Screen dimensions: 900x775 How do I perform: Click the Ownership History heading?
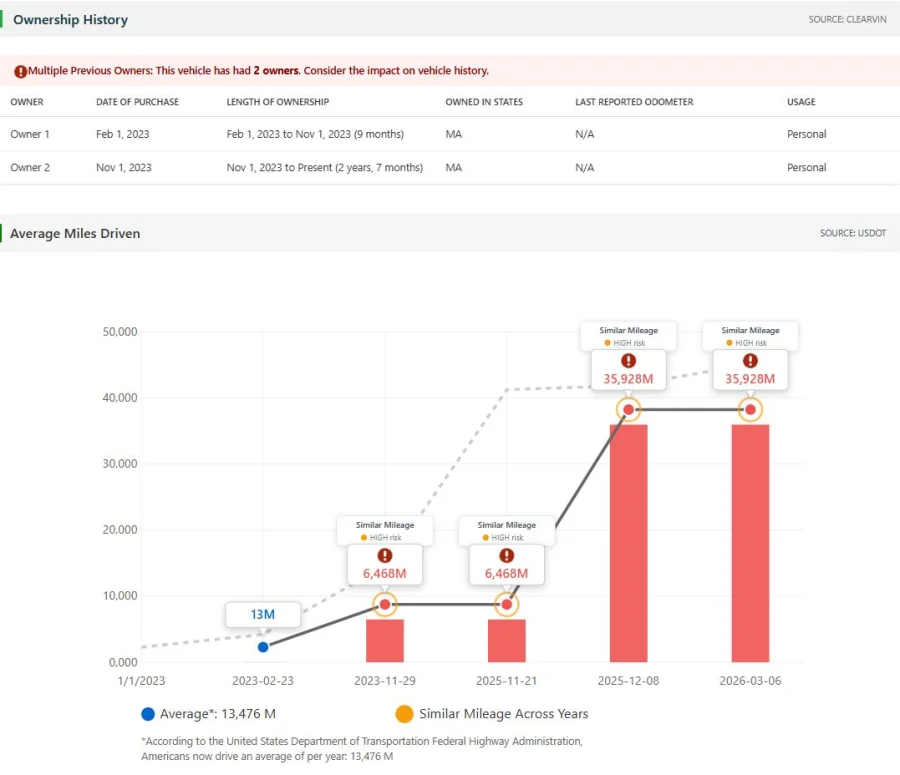tap(70, 20)
